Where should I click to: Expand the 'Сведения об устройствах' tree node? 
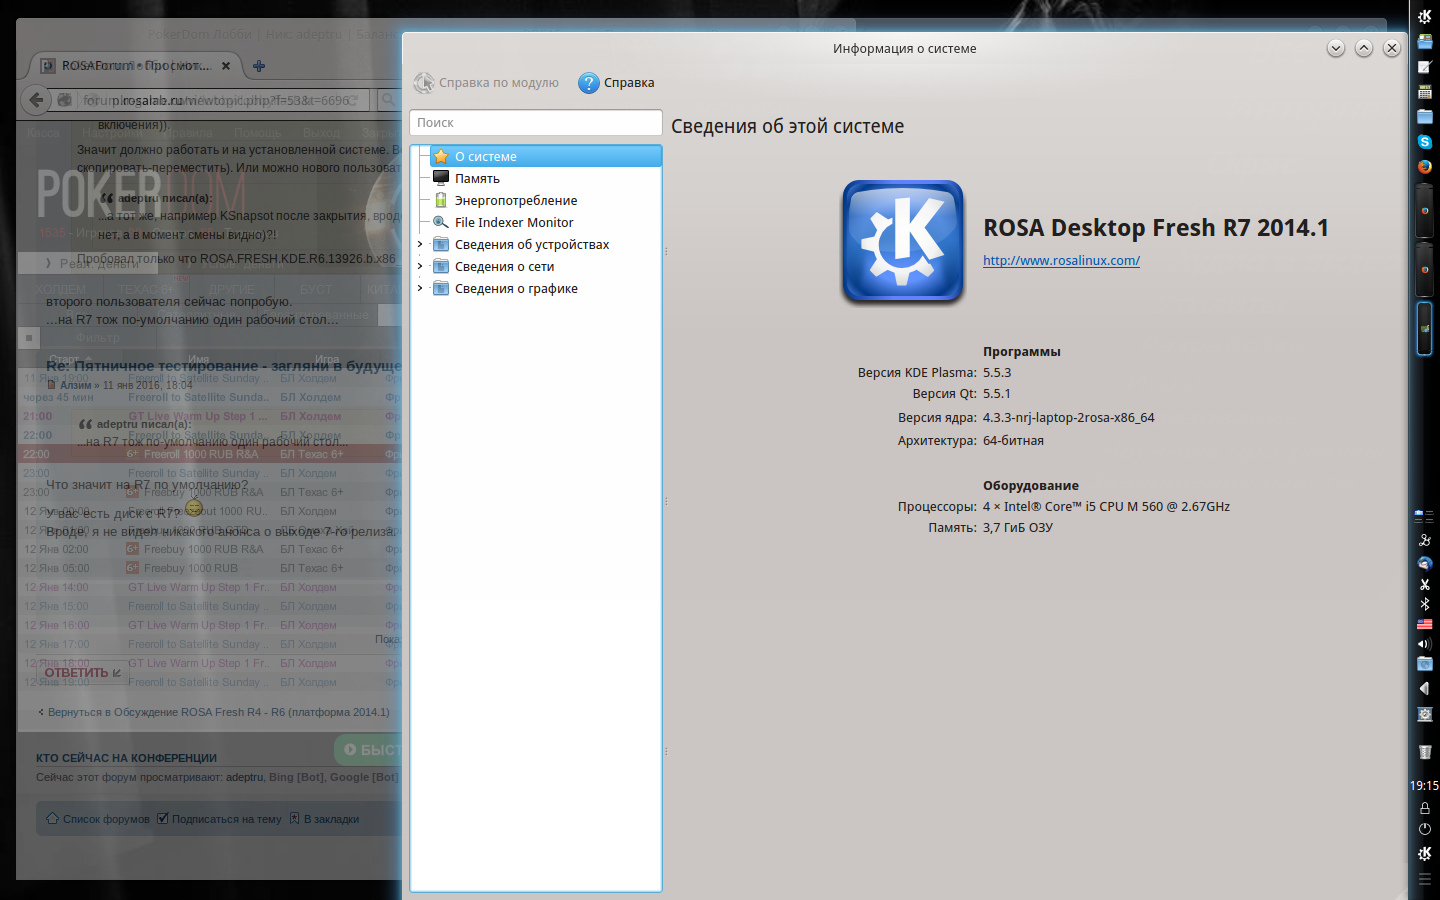coord(420,244)
